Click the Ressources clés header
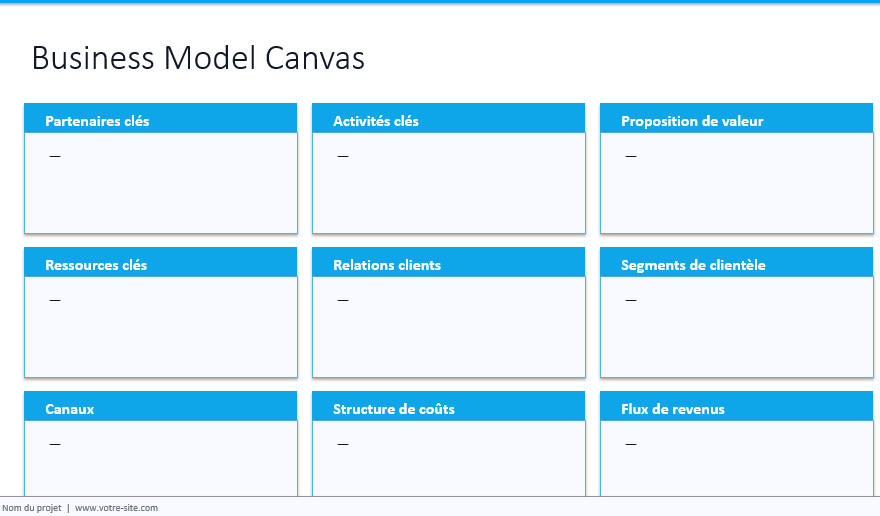 pos(96,265)
